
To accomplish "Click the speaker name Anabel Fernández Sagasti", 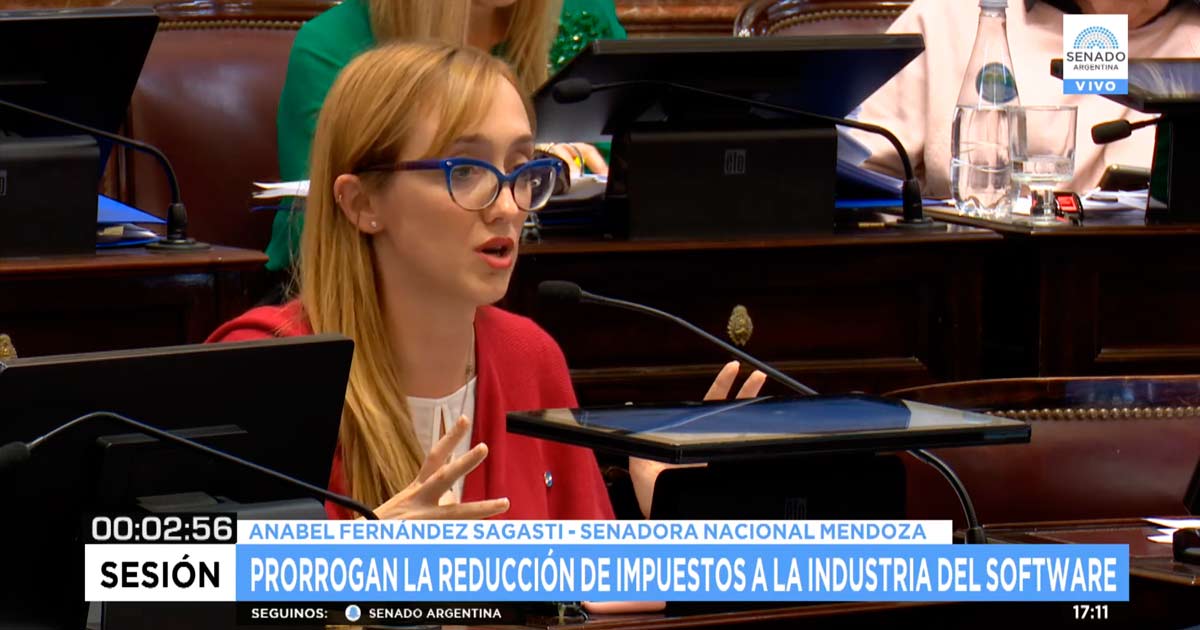I will [406, 532].
